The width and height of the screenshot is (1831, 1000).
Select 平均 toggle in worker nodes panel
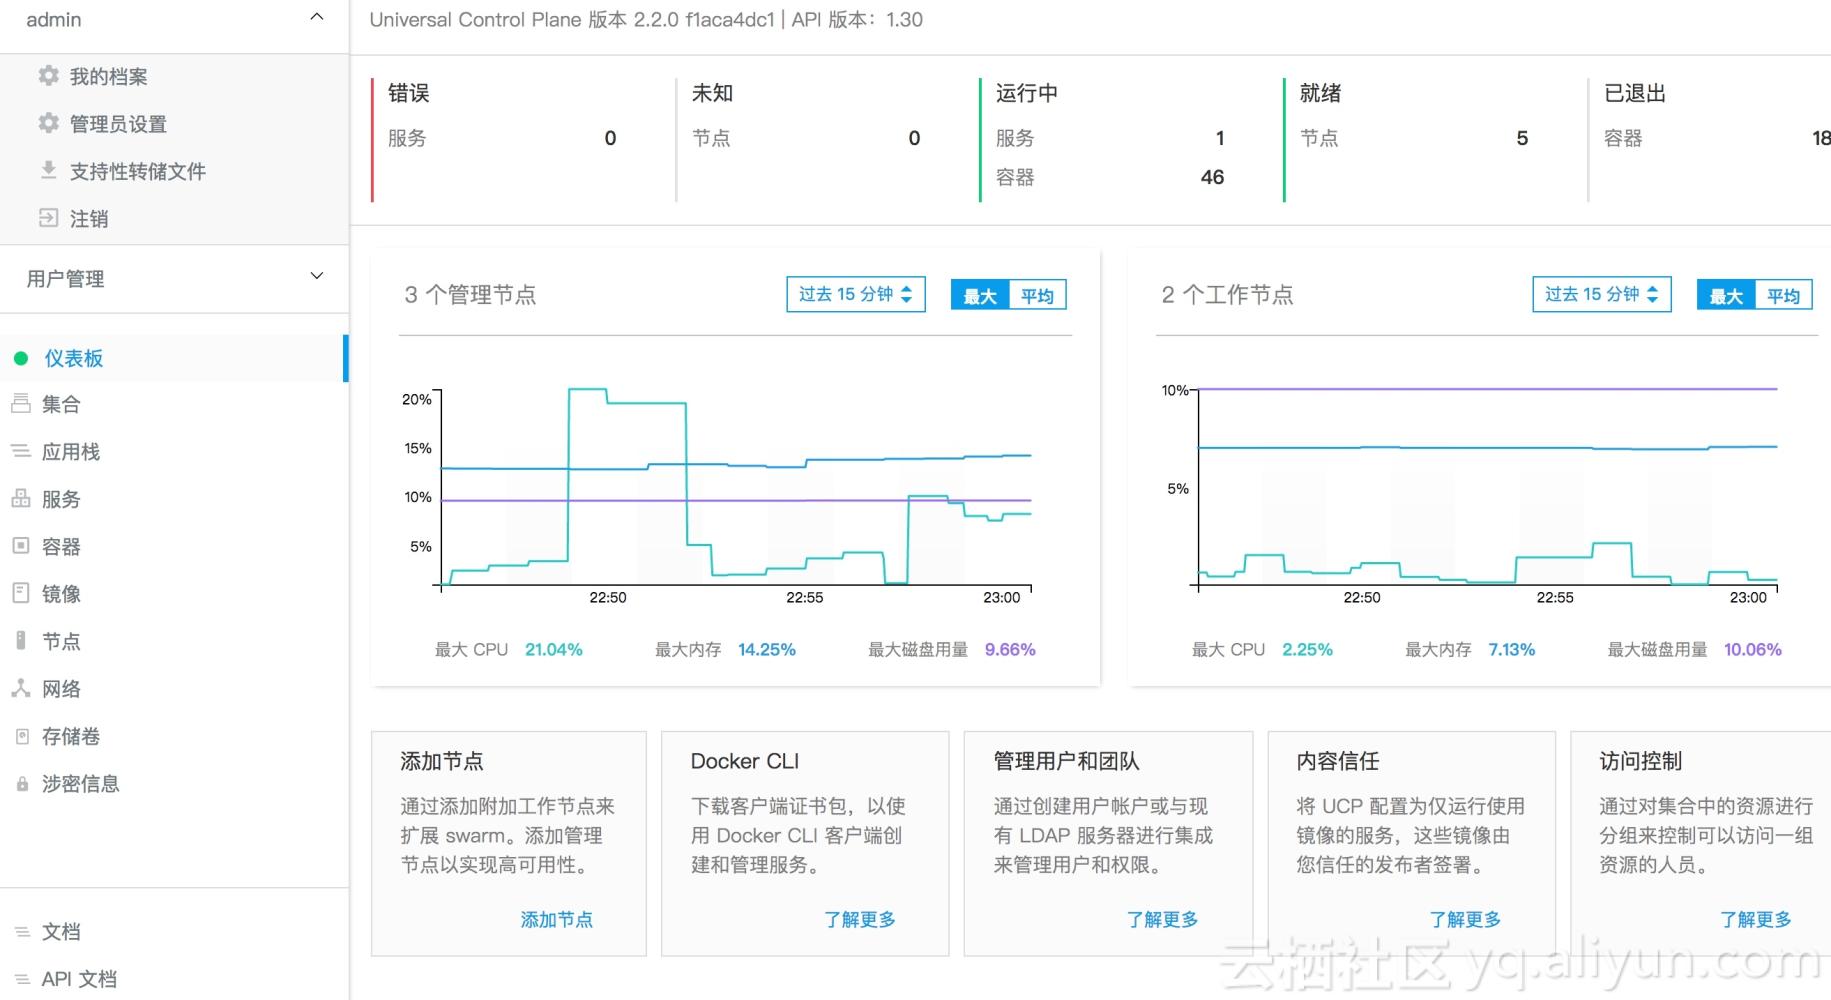point(1783,296)
